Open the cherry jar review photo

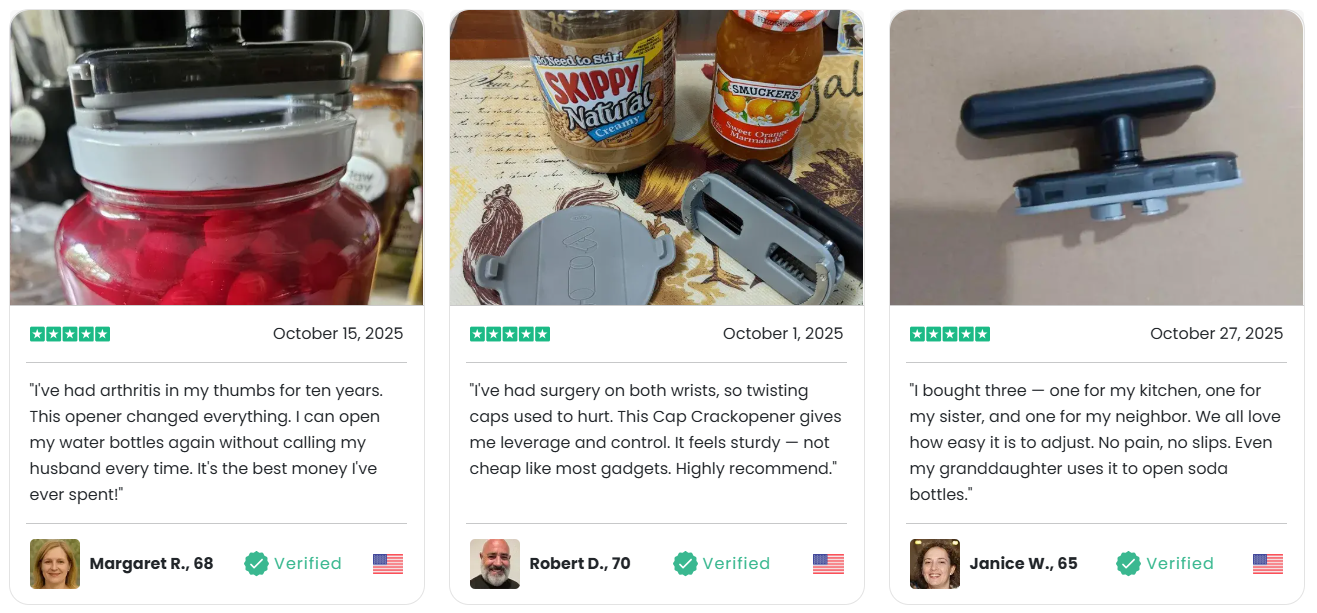tap(217, 158)
